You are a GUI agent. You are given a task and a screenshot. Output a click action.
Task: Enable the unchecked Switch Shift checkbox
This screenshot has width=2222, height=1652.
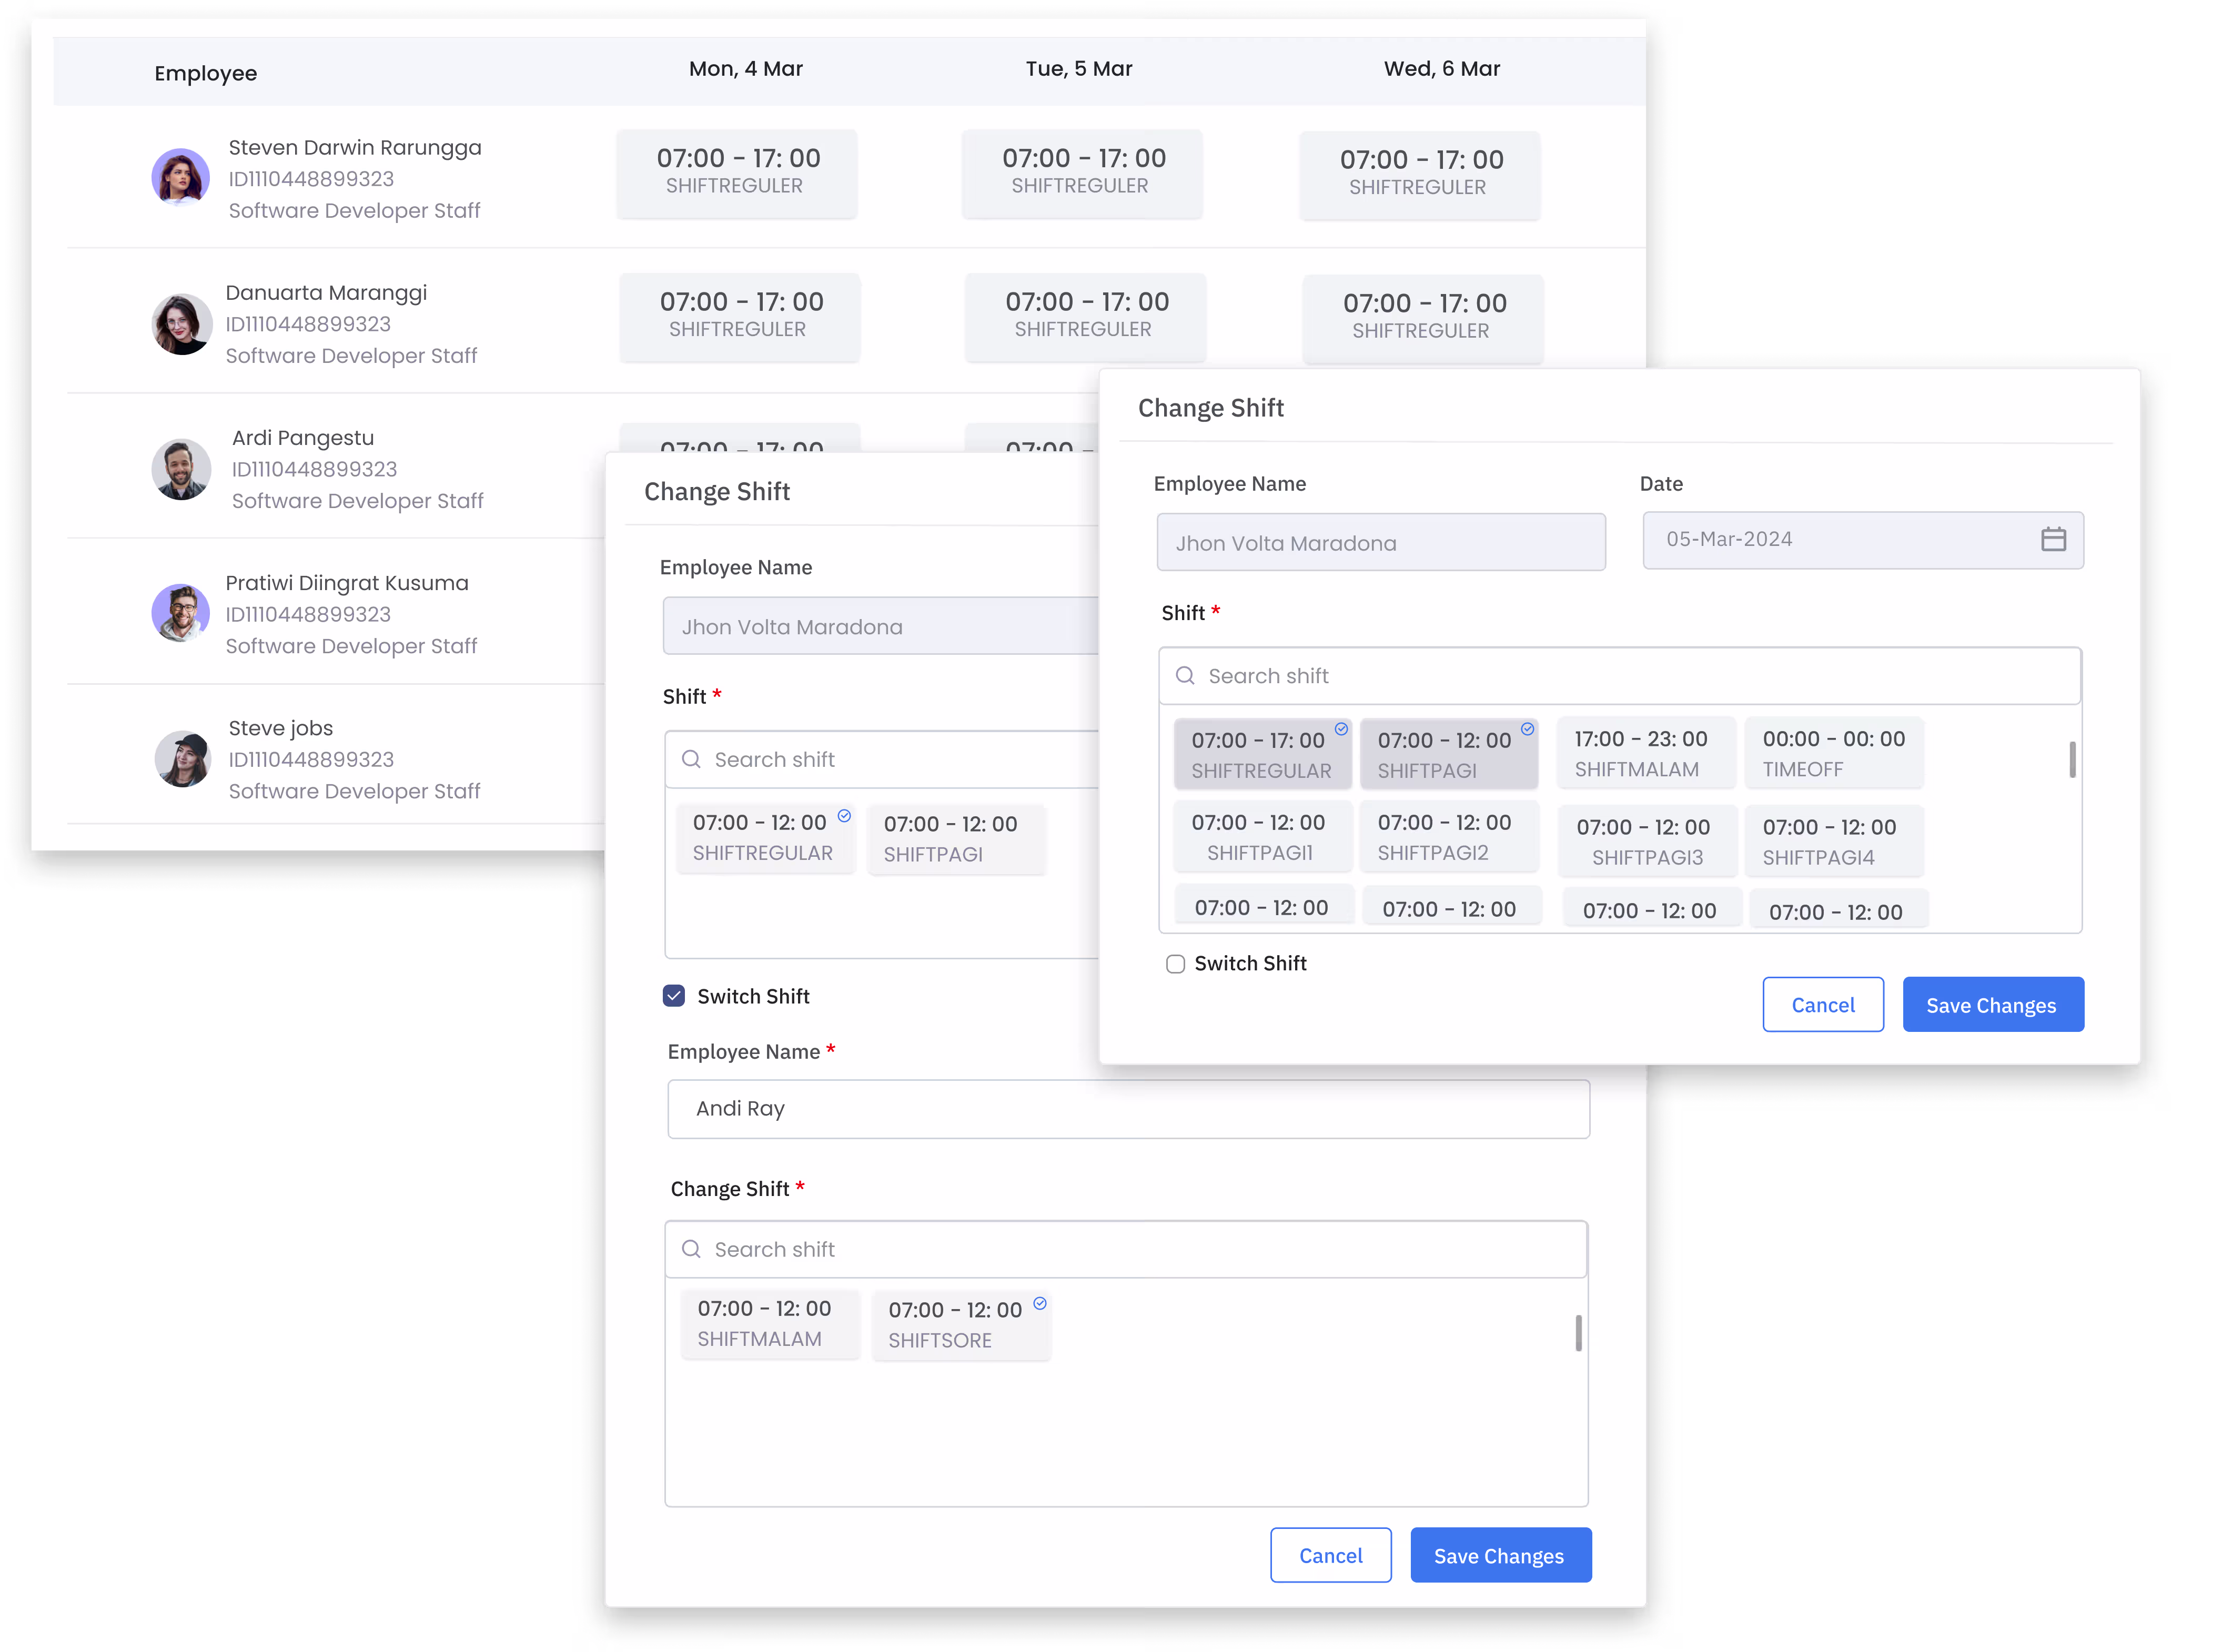pyautogui.click(x=1175, y=964)
